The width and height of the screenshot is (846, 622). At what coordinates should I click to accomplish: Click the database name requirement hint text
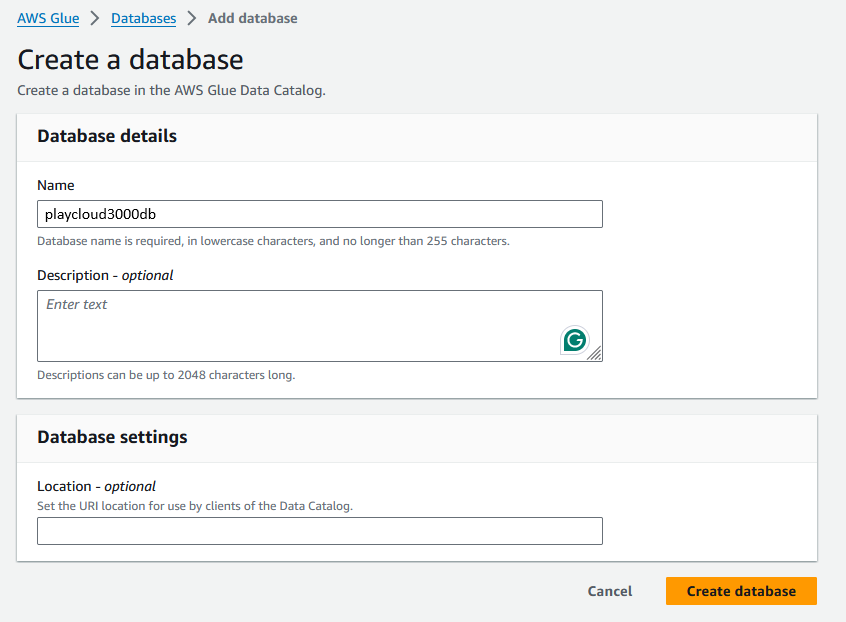[x=274, y=241]
